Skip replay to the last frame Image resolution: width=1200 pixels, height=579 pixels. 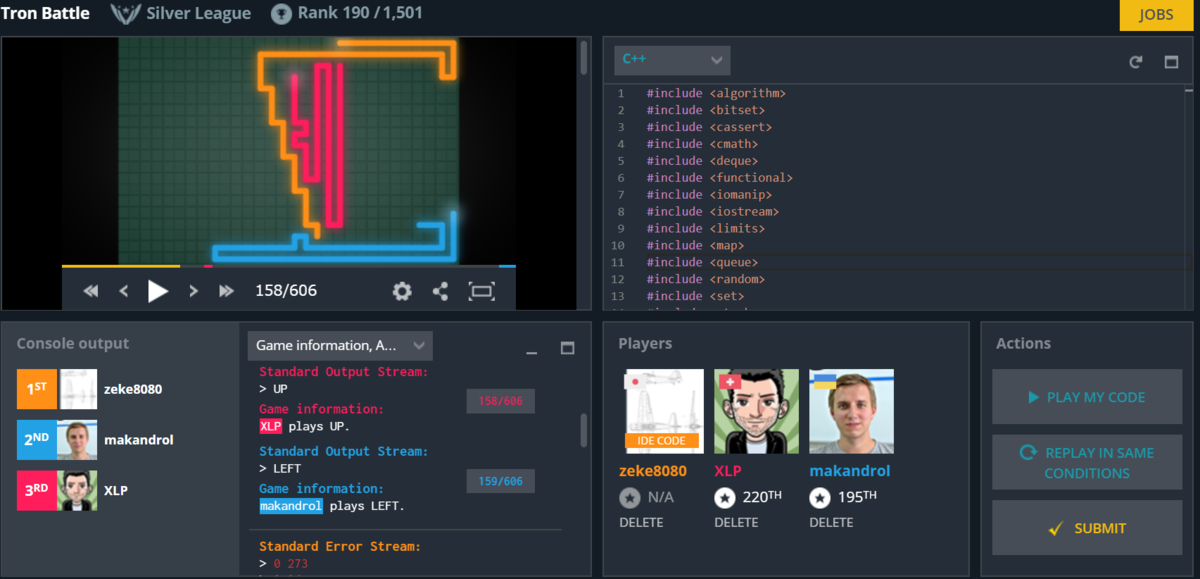(227, 291)
